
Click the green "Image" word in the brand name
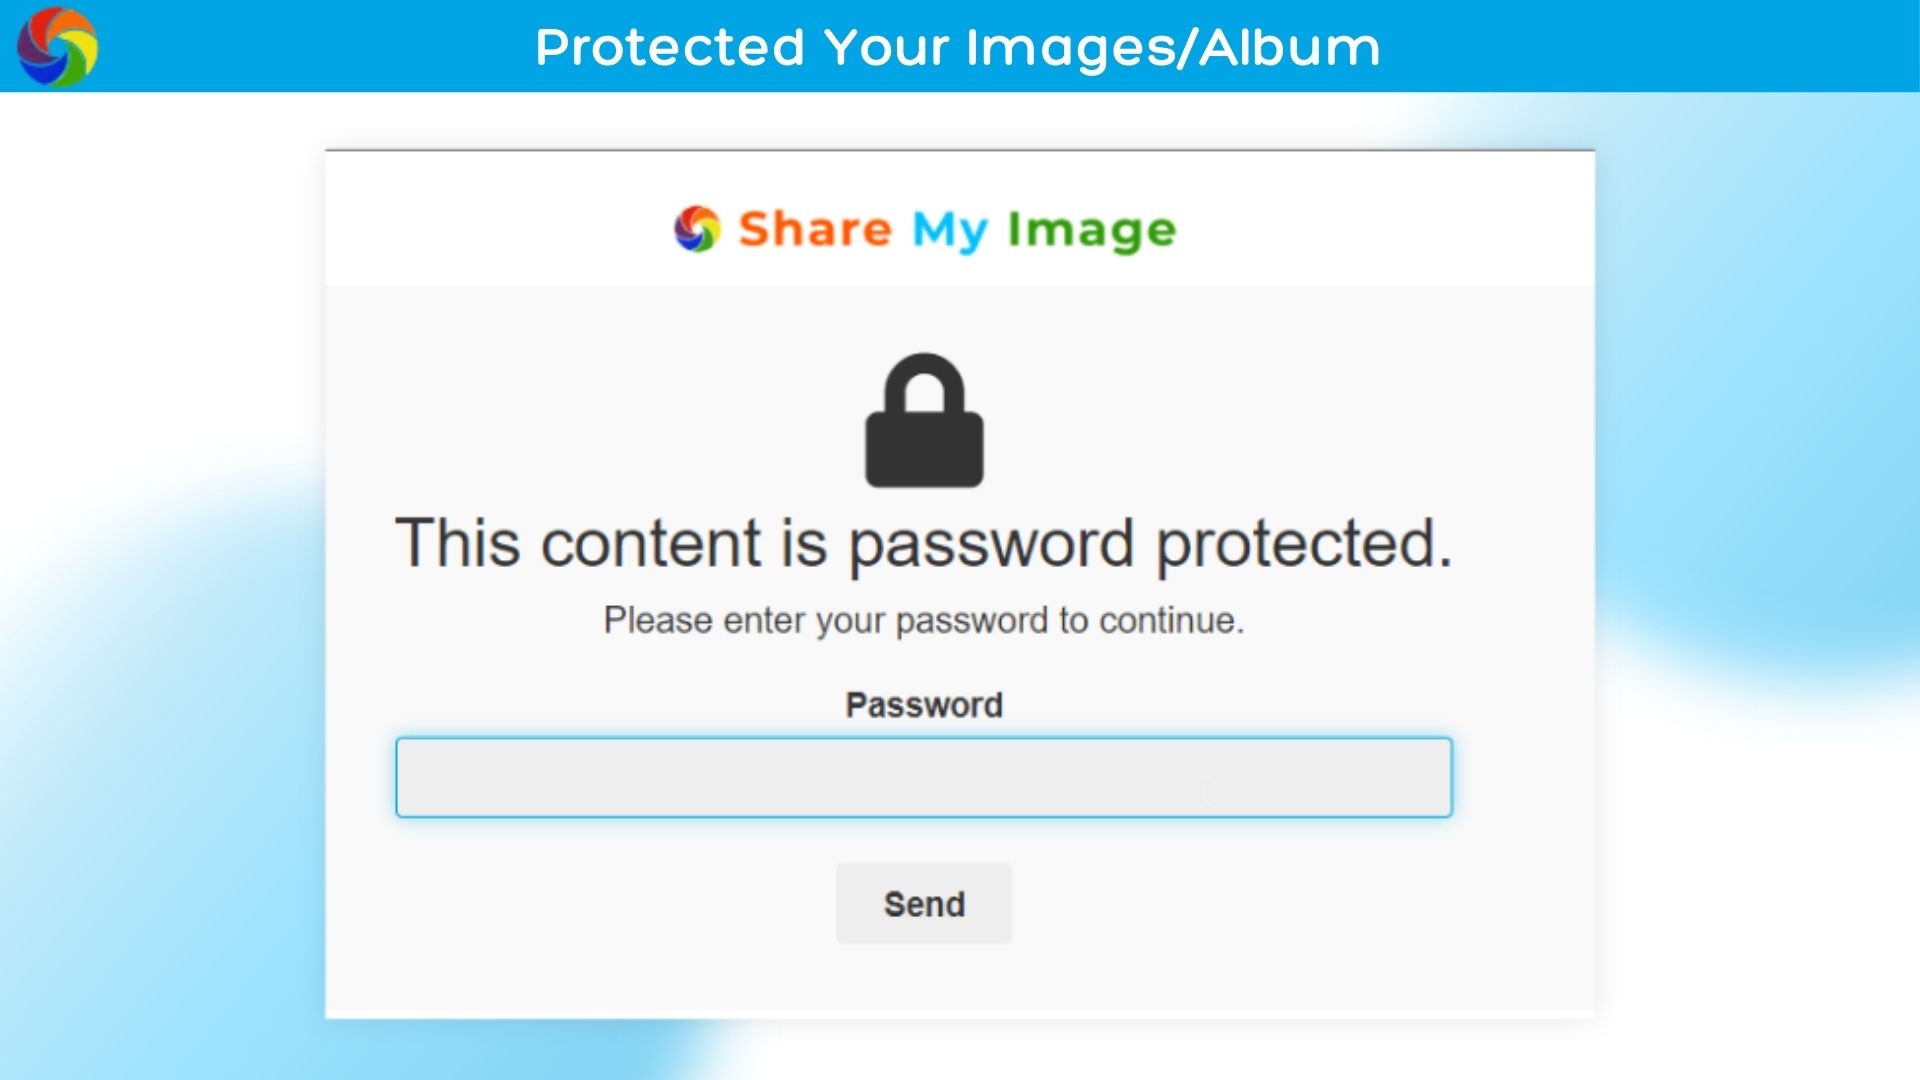1092,231
